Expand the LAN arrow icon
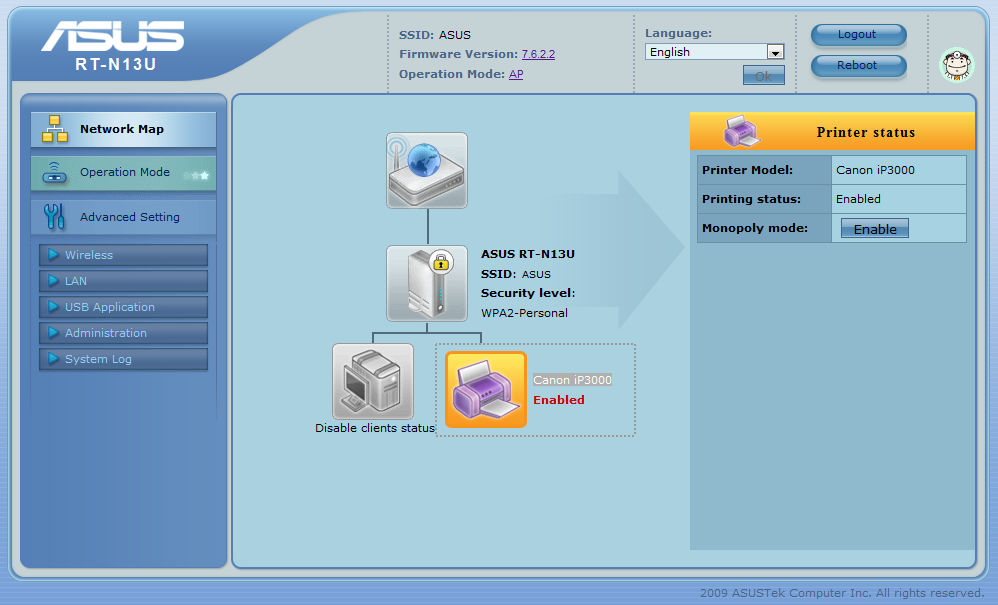Viewport: 998px width, 605px height. click(x=53, y=281)
